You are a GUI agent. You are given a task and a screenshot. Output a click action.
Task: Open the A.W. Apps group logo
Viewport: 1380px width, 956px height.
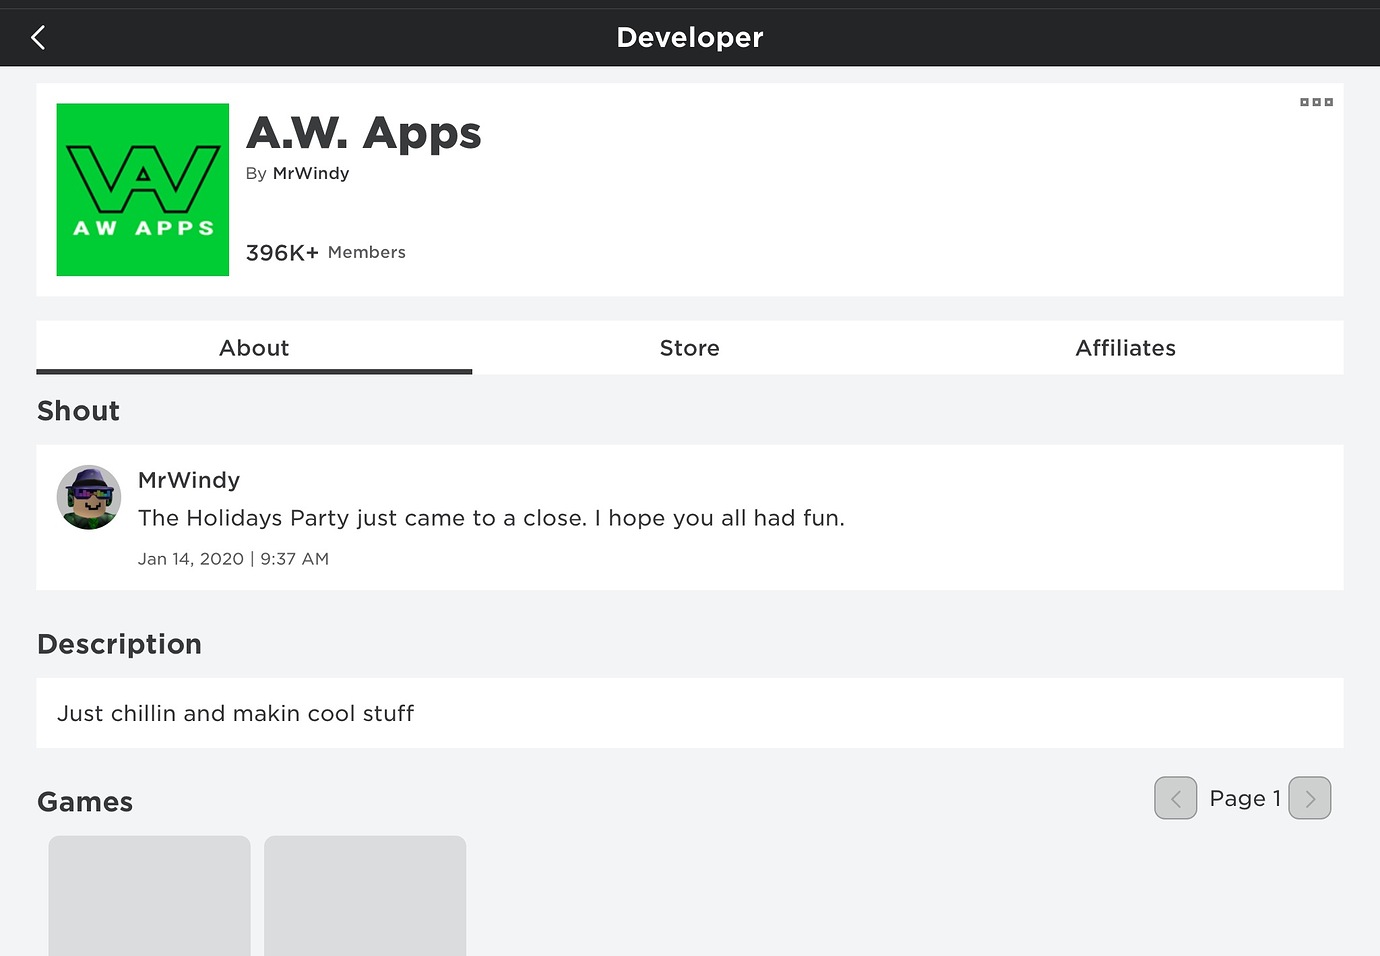point(142,189)
